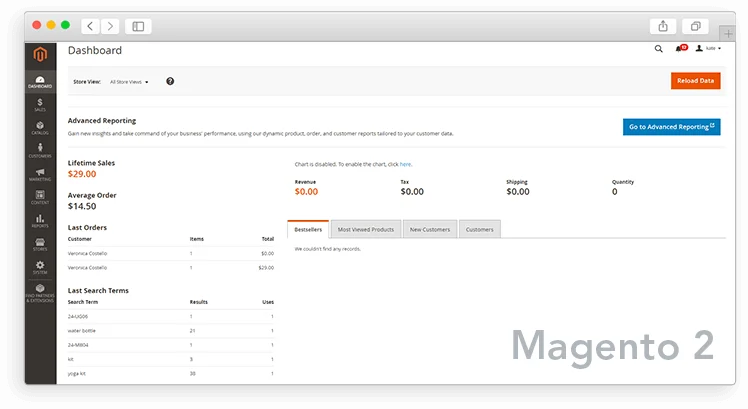Viewport: 748px width, 409px height.
Task: Open the Marketing sidebar menu
Action: (x=40, y=174)
